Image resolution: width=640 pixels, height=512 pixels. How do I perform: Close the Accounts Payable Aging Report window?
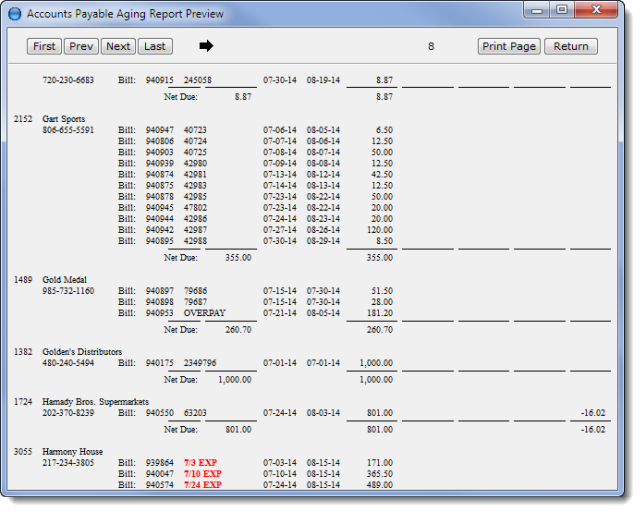click(596, 10)
